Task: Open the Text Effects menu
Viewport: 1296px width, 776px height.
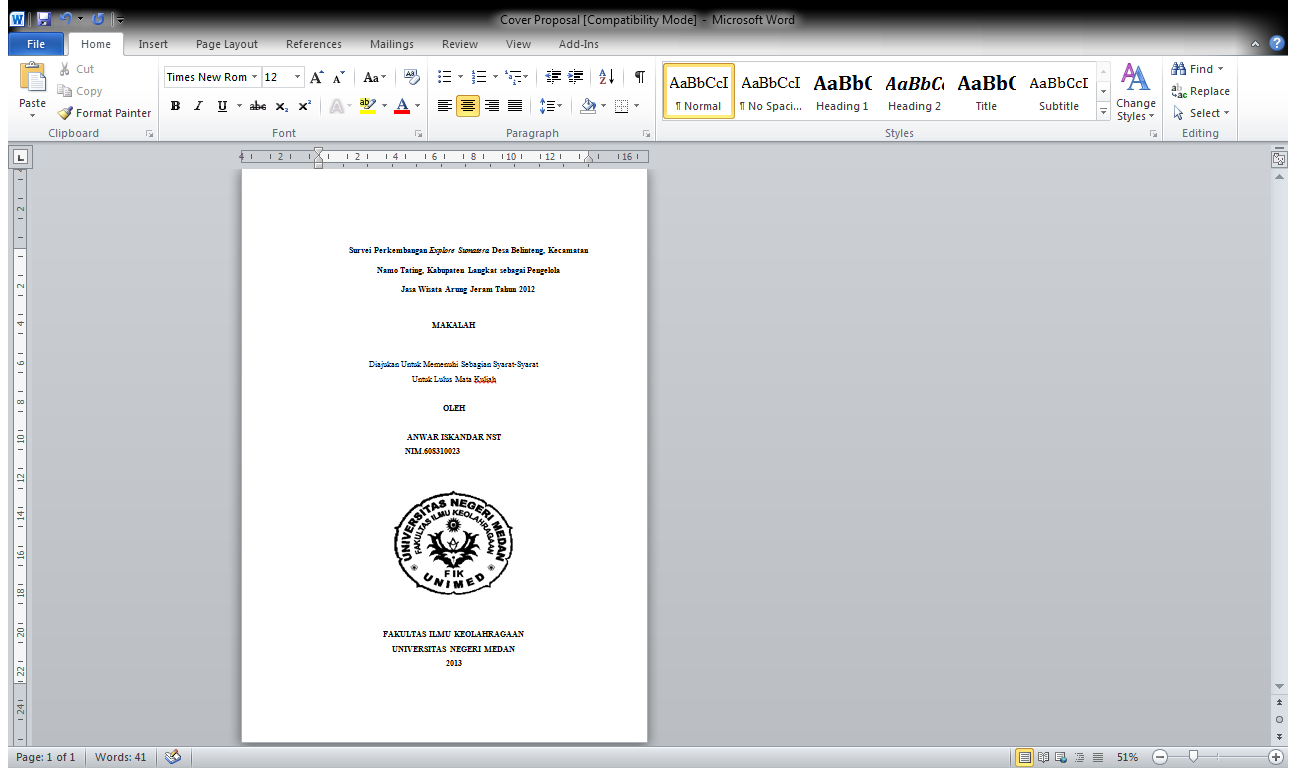Action: [339, 106]
